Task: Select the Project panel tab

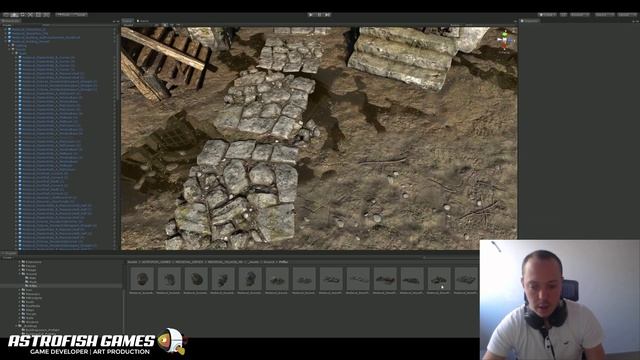Action: [9, 253]
